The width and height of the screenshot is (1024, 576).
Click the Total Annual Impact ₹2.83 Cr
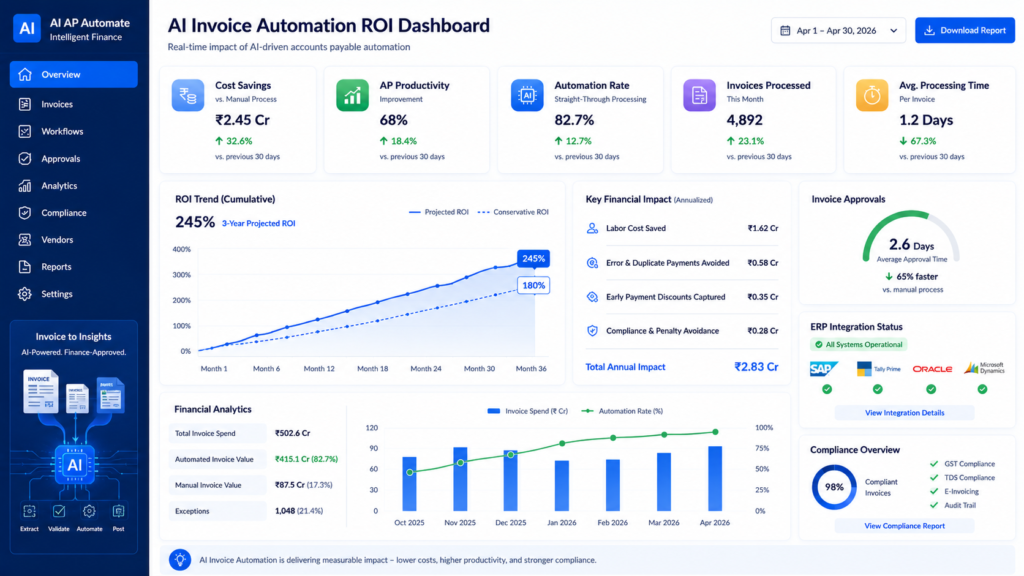tap(756, 367)
